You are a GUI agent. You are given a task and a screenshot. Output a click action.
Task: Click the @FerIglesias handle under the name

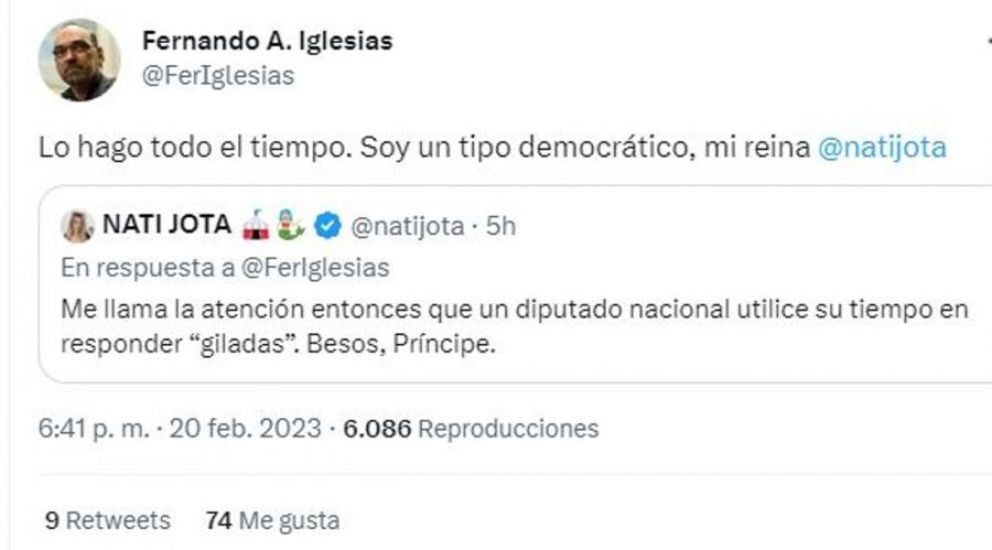(219, 76)
